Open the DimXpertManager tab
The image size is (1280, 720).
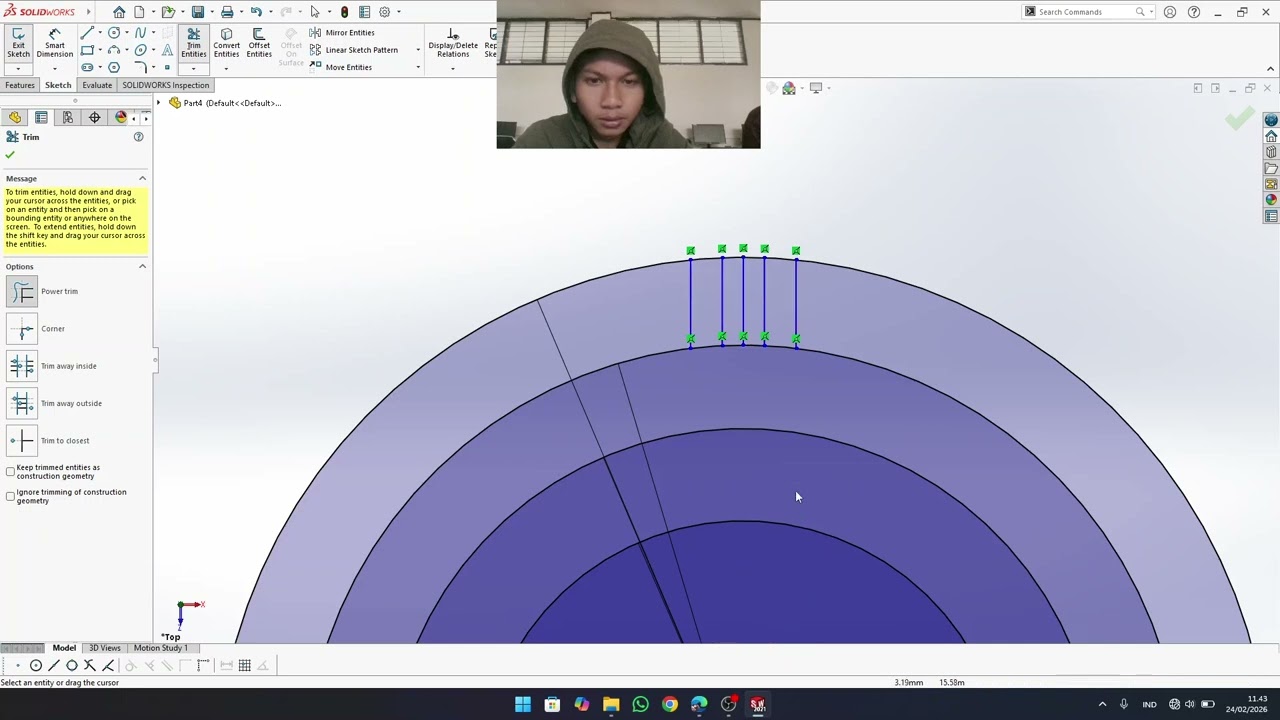pos(95,117)
